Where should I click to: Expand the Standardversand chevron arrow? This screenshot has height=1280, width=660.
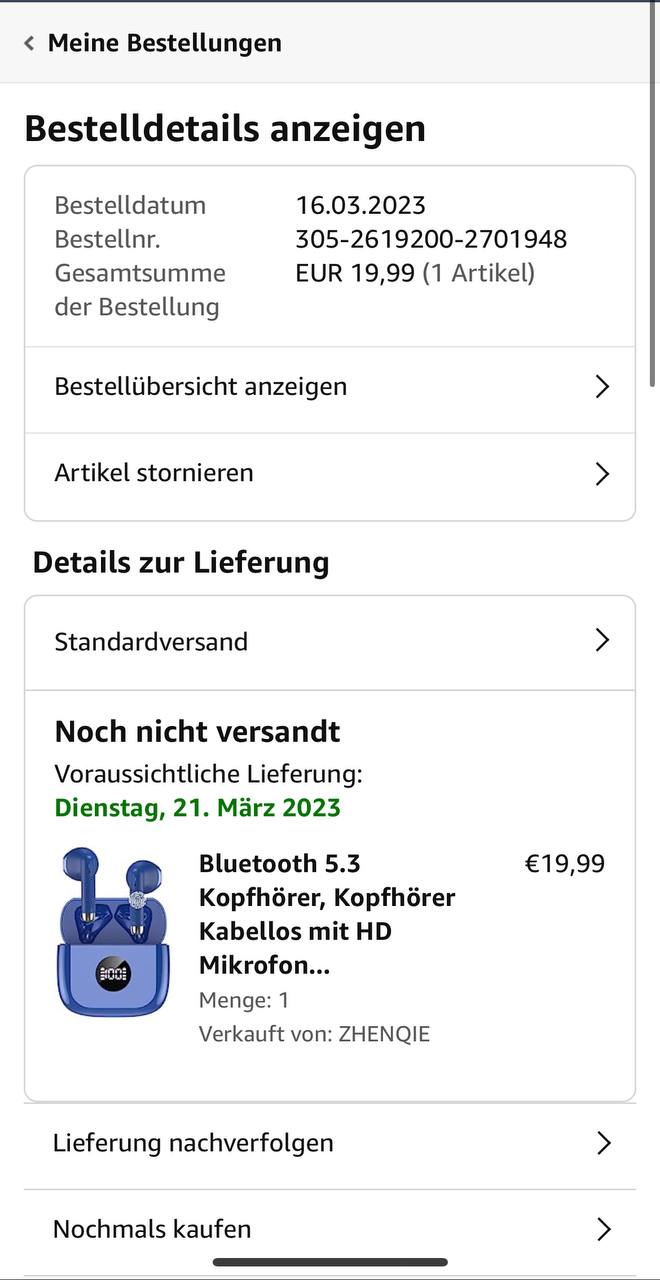point(602,641)
